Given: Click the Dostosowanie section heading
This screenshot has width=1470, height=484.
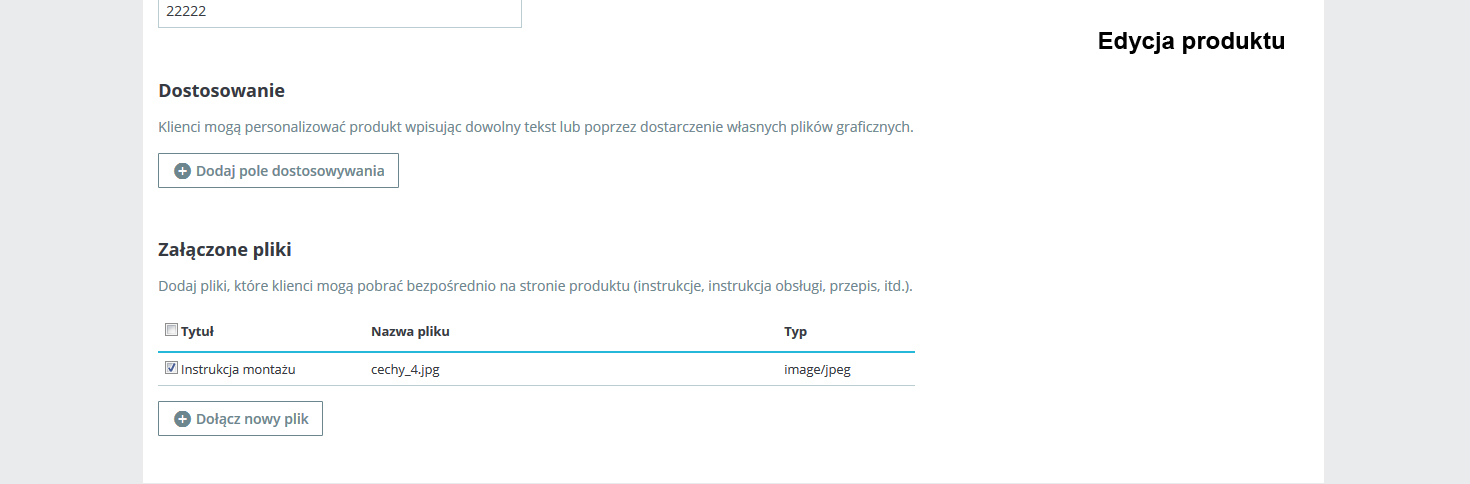Looking at the screenshot, I should point(221,91).
